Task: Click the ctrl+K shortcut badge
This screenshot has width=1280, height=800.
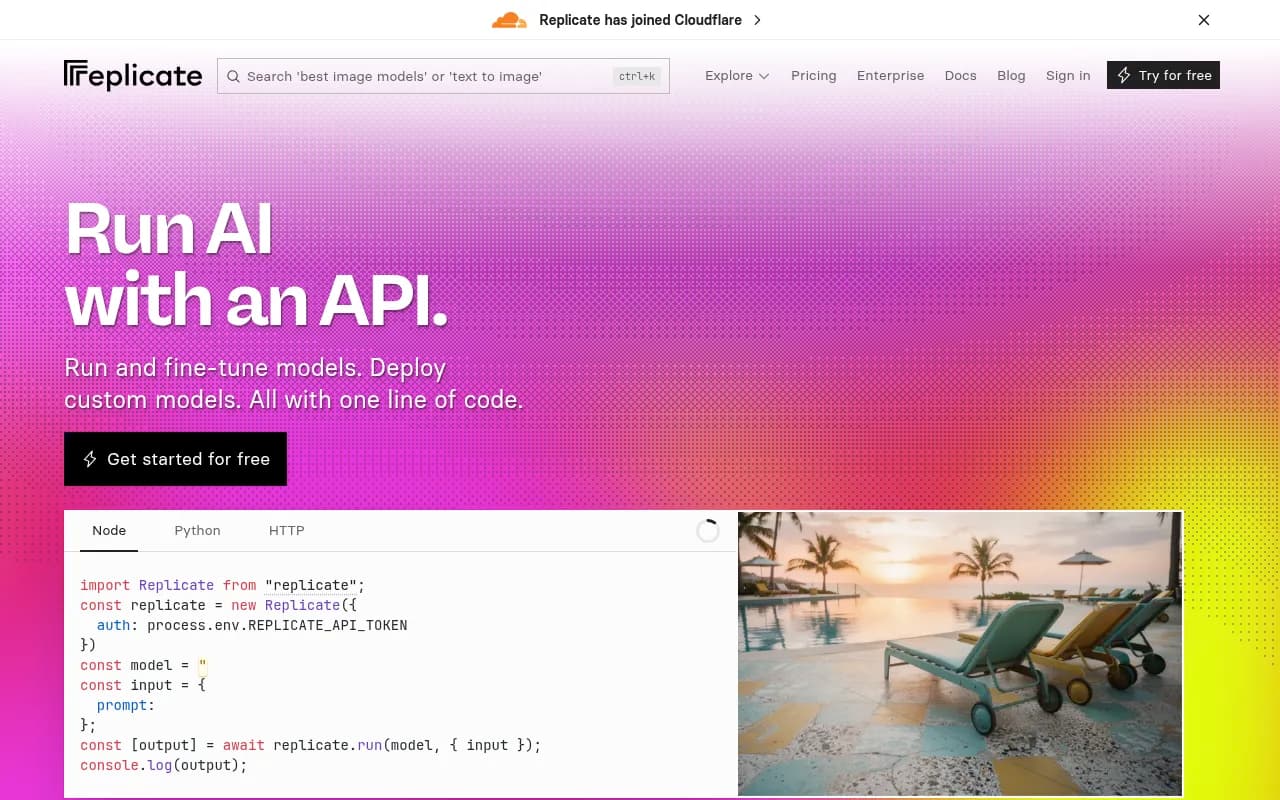Action: click(x=637, y=76)
